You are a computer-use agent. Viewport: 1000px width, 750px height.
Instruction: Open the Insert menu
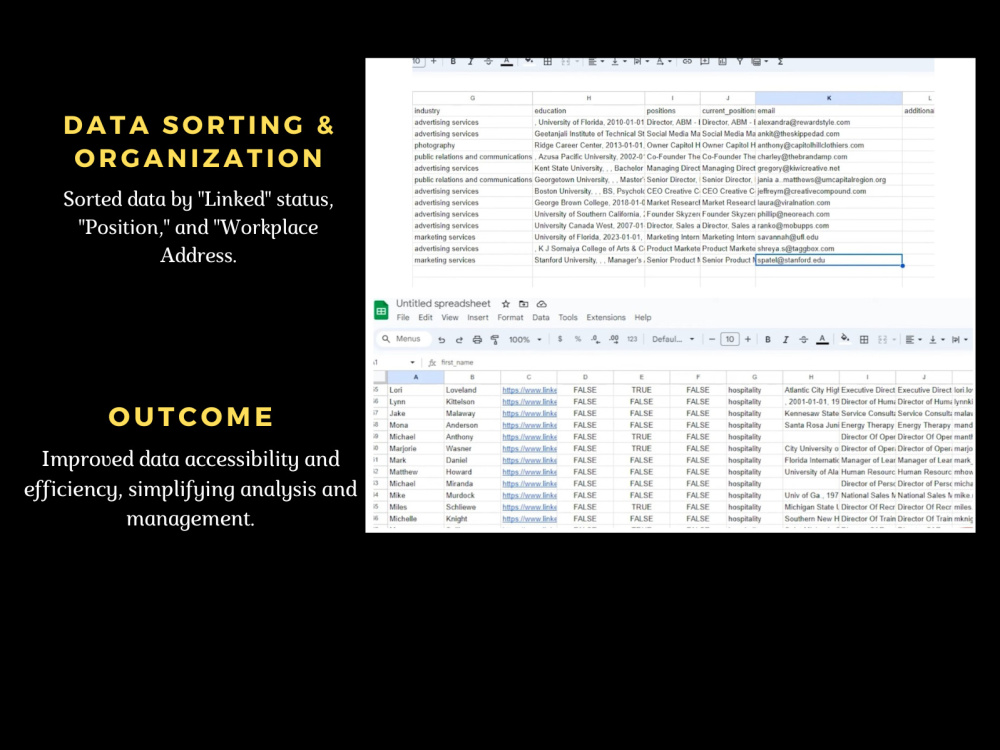tap(478, 318)
